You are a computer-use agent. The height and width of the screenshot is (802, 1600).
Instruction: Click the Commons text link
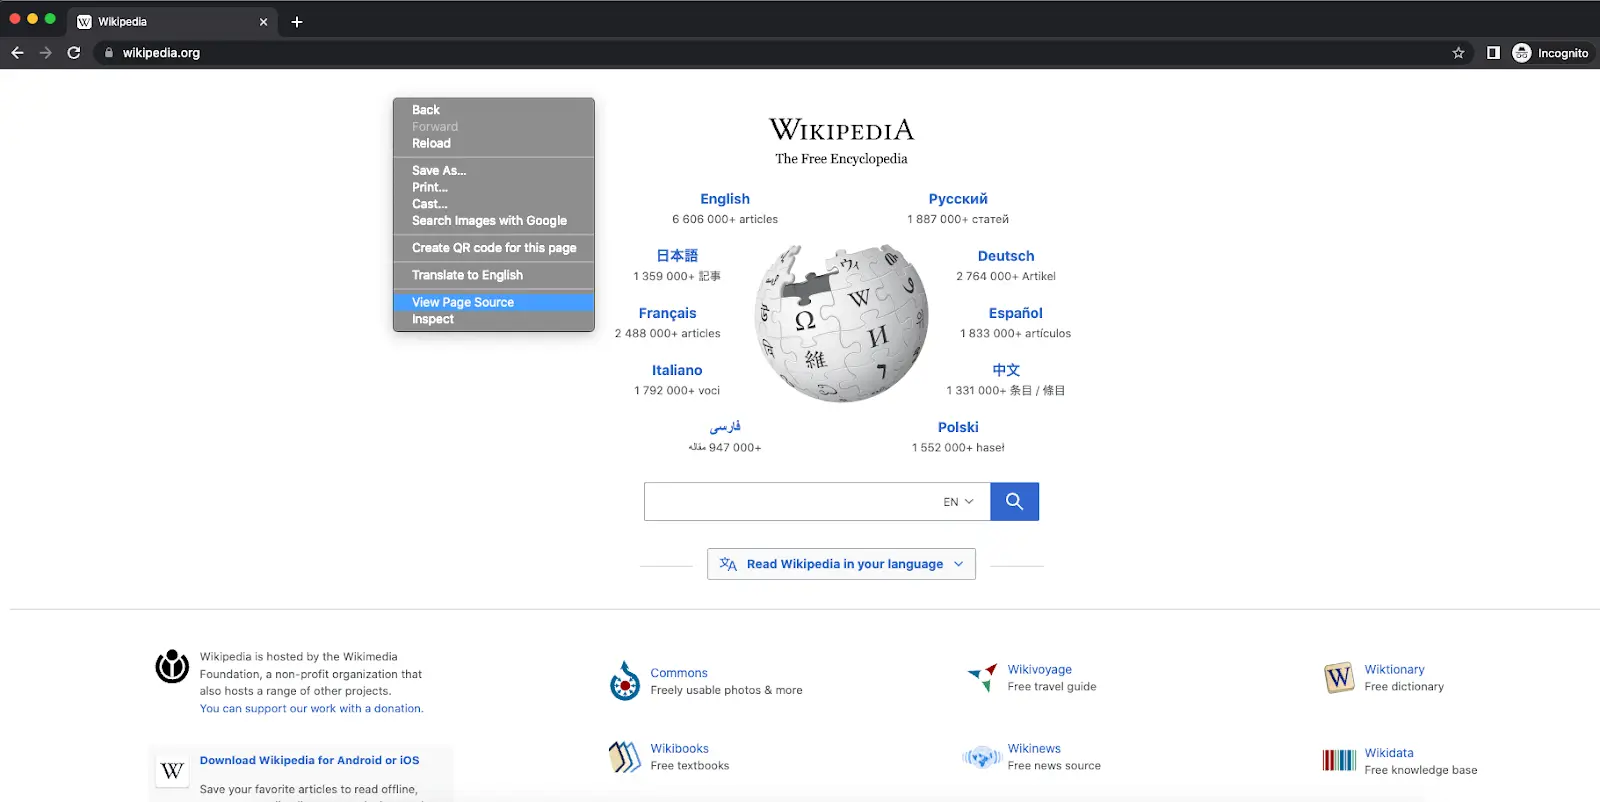tap(679, 673)
